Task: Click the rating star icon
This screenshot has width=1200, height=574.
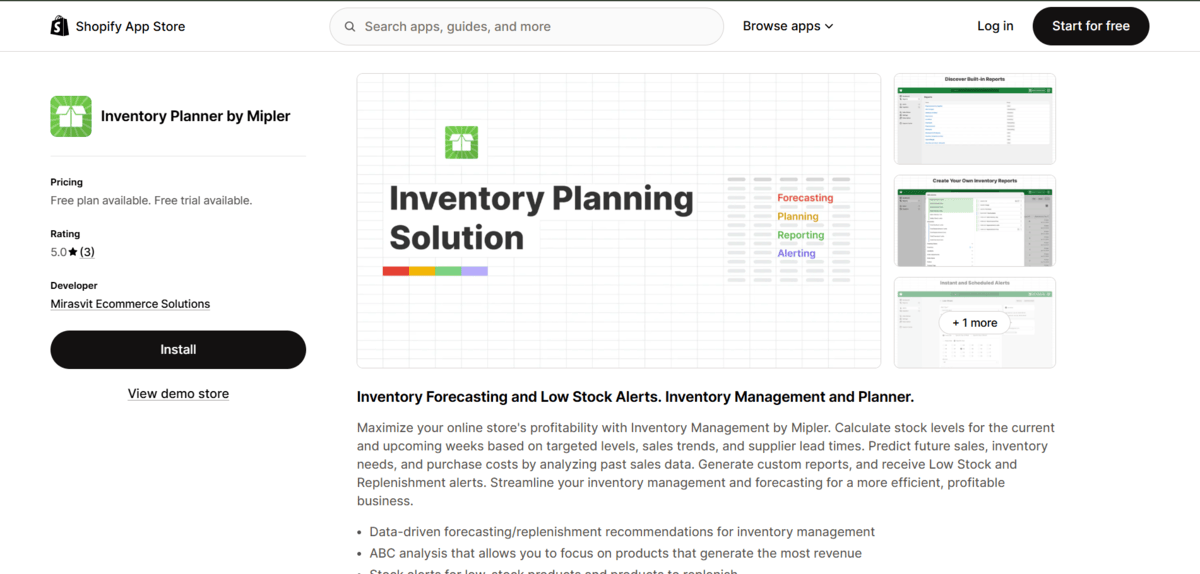Action: pyautogui.click(x=73, y=252)
